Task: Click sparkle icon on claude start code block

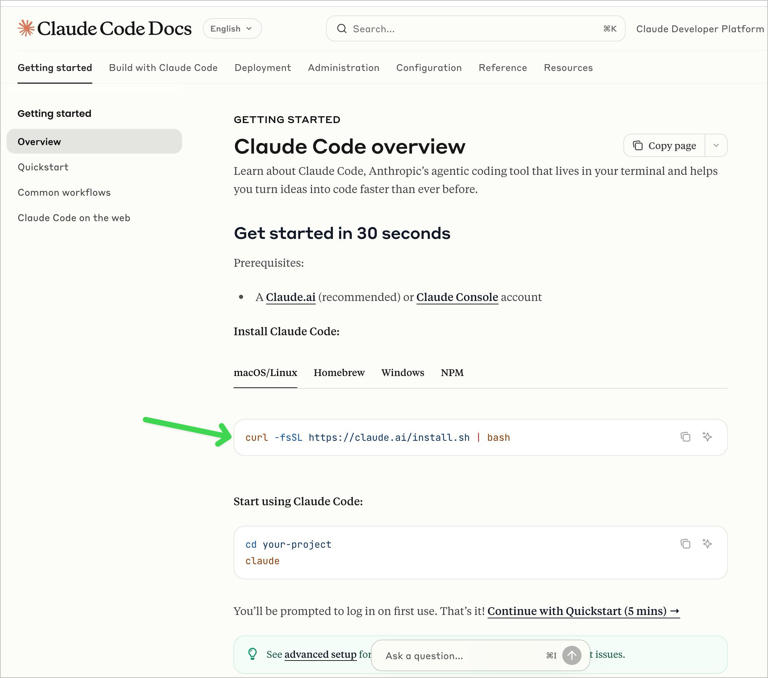Action: (707, 544)
